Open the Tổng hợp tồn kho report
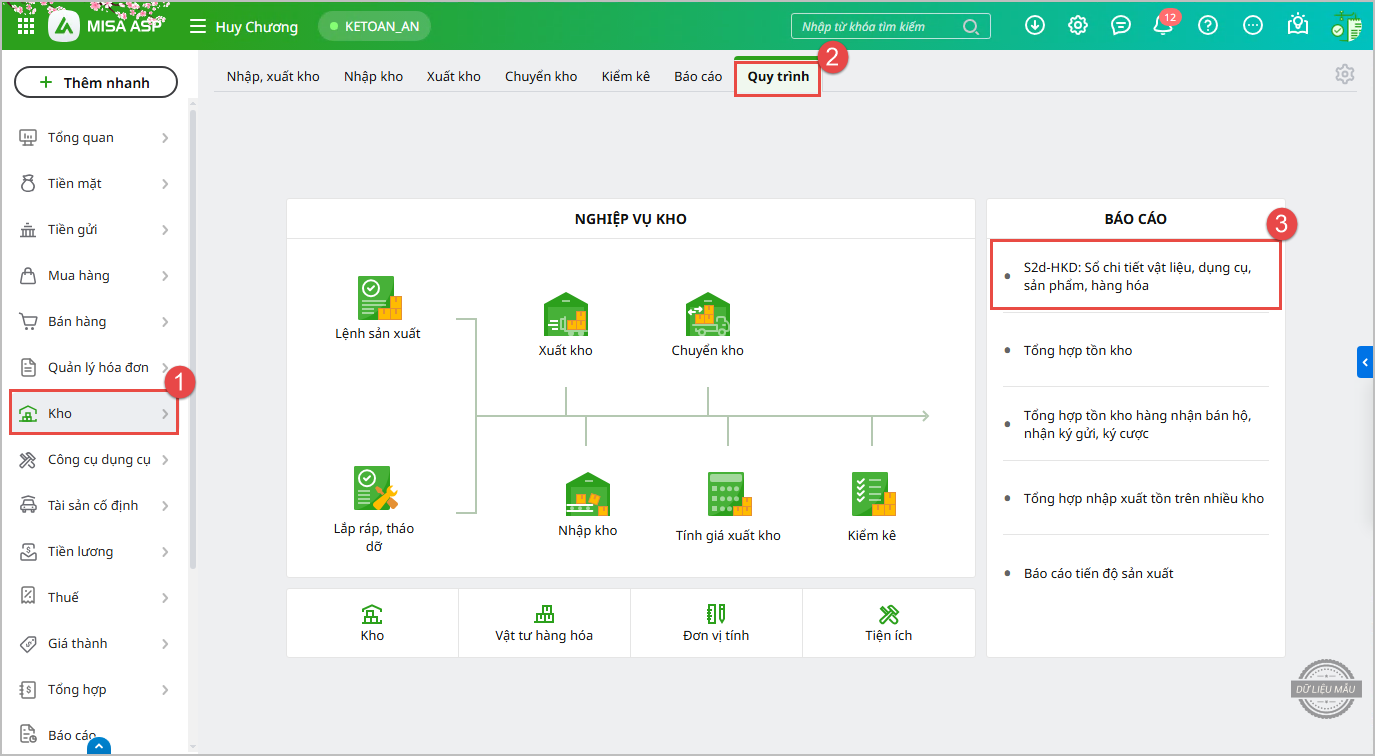The height and width of the screenshot is (756, 1375). [1078, 350]
